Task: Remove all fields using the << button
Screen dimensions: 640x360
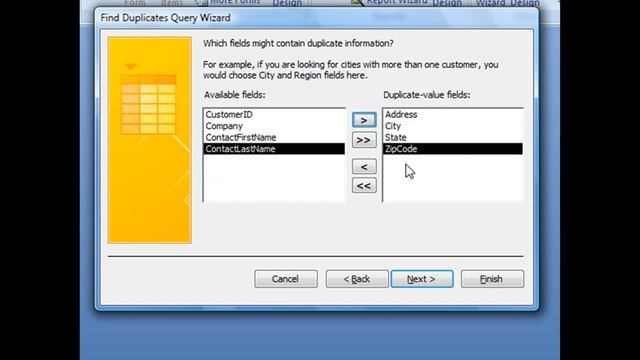Action: [364, 186]
